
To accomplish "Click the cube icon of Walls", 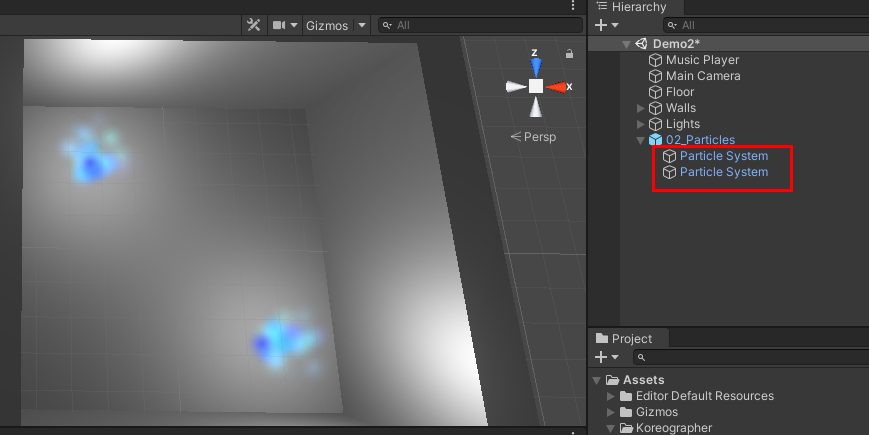I will [x=655, y=108].
